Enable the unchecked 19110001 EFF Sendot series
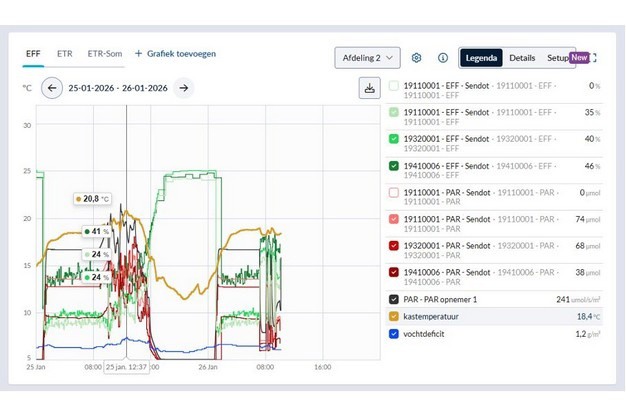This screenshot has height=417, width=626. click(394, 86)
